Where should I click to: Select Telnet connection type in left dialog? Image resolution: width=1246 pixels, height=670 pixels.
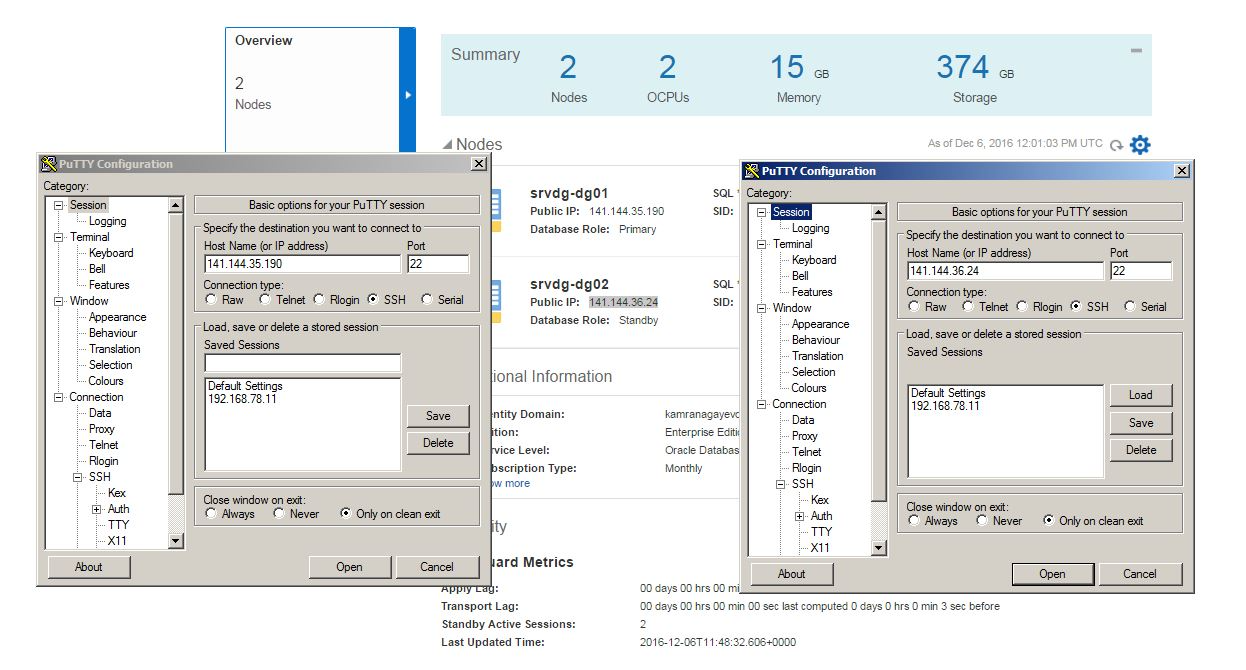click(x=265, y=300)
